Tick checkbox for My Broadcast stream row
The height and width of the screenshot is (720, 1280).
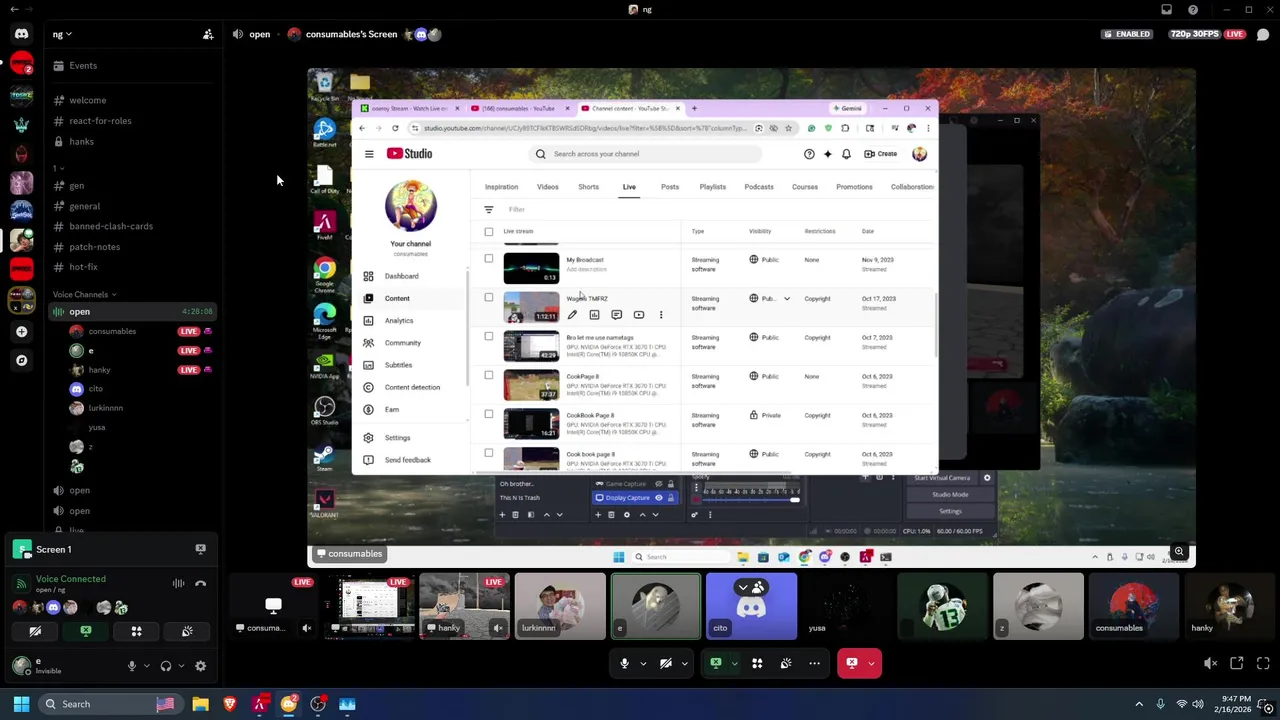point(489,259)
